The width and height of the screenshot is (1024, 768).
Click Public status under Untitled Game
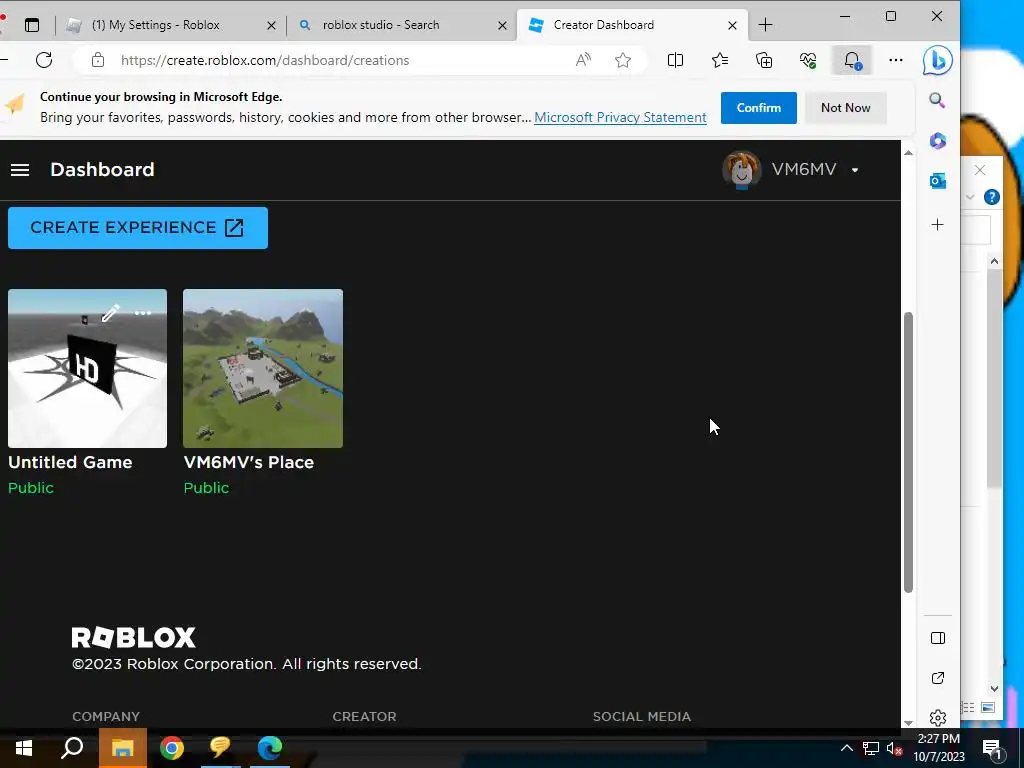31,488
